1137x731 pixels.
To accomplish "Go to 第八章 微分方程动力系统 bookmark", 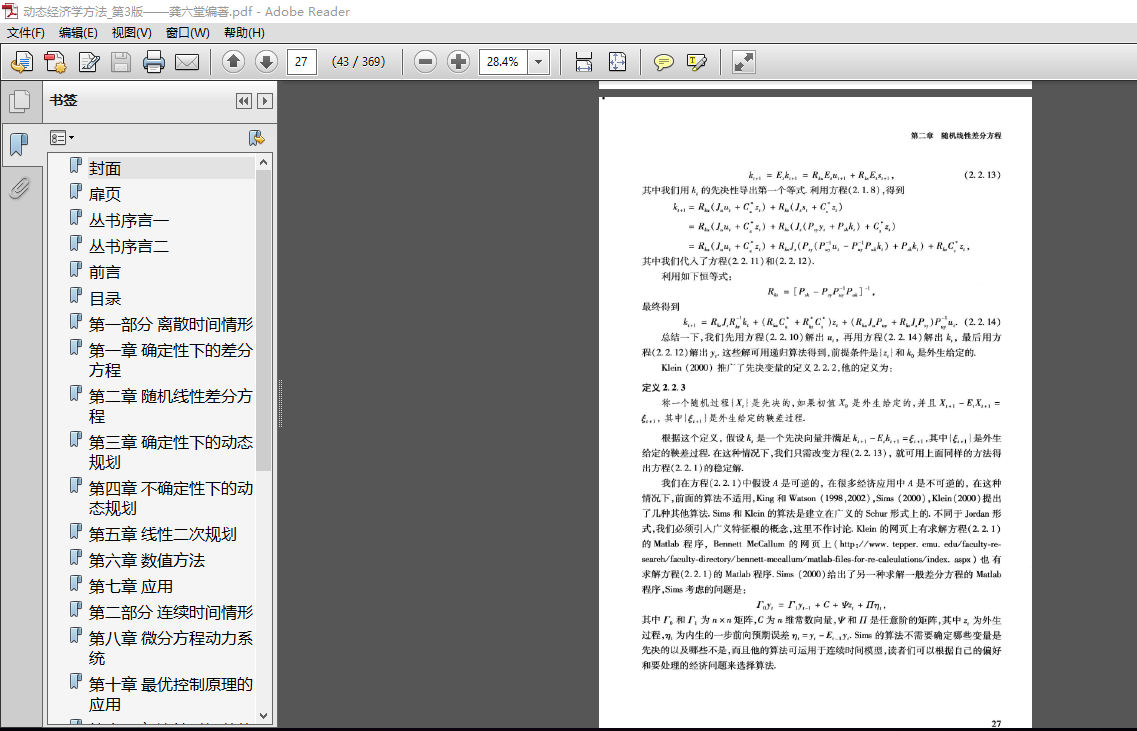I will [170, 648].
